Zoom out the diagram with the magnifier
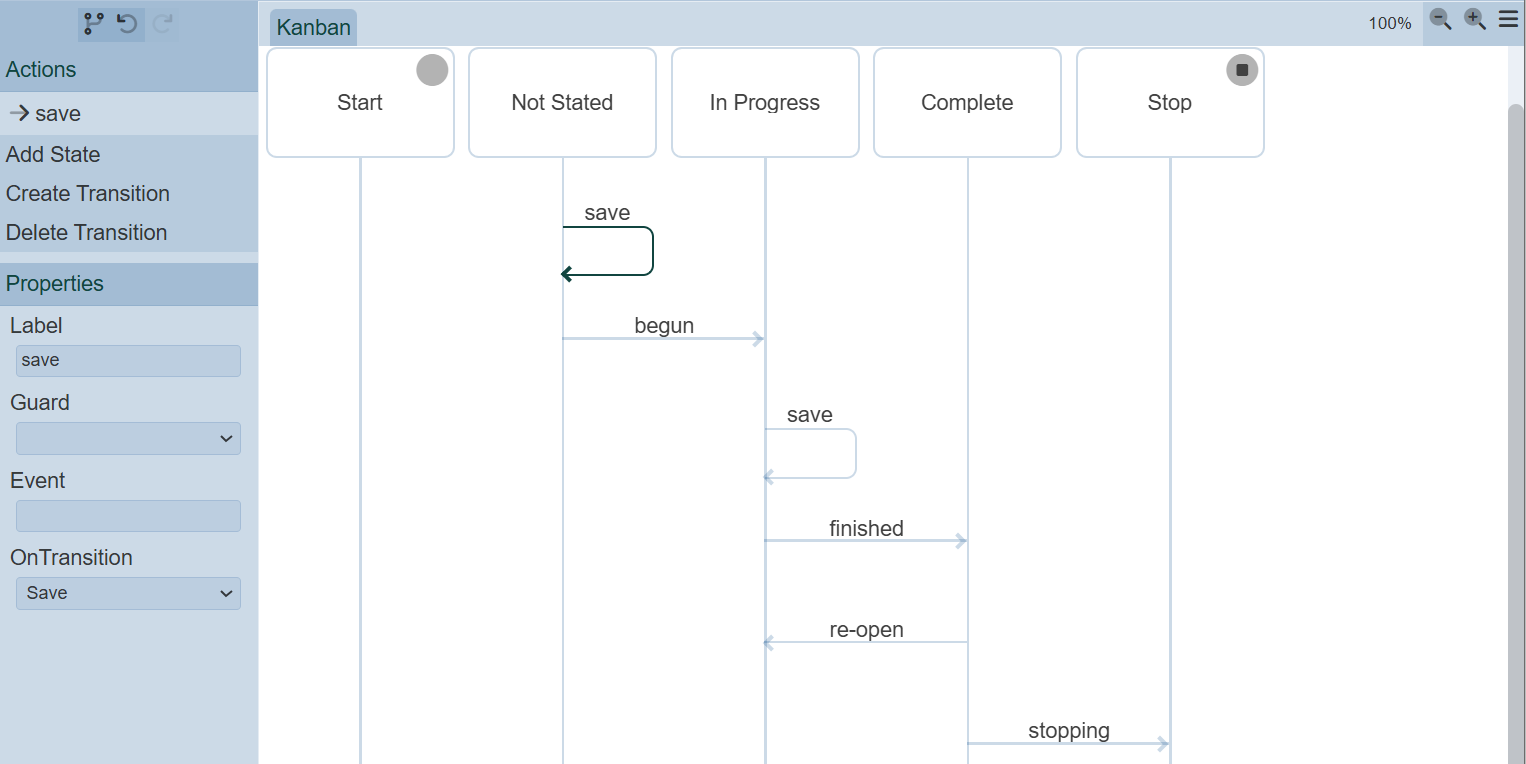This screenshot has width=1526, height=764. 1440,19
